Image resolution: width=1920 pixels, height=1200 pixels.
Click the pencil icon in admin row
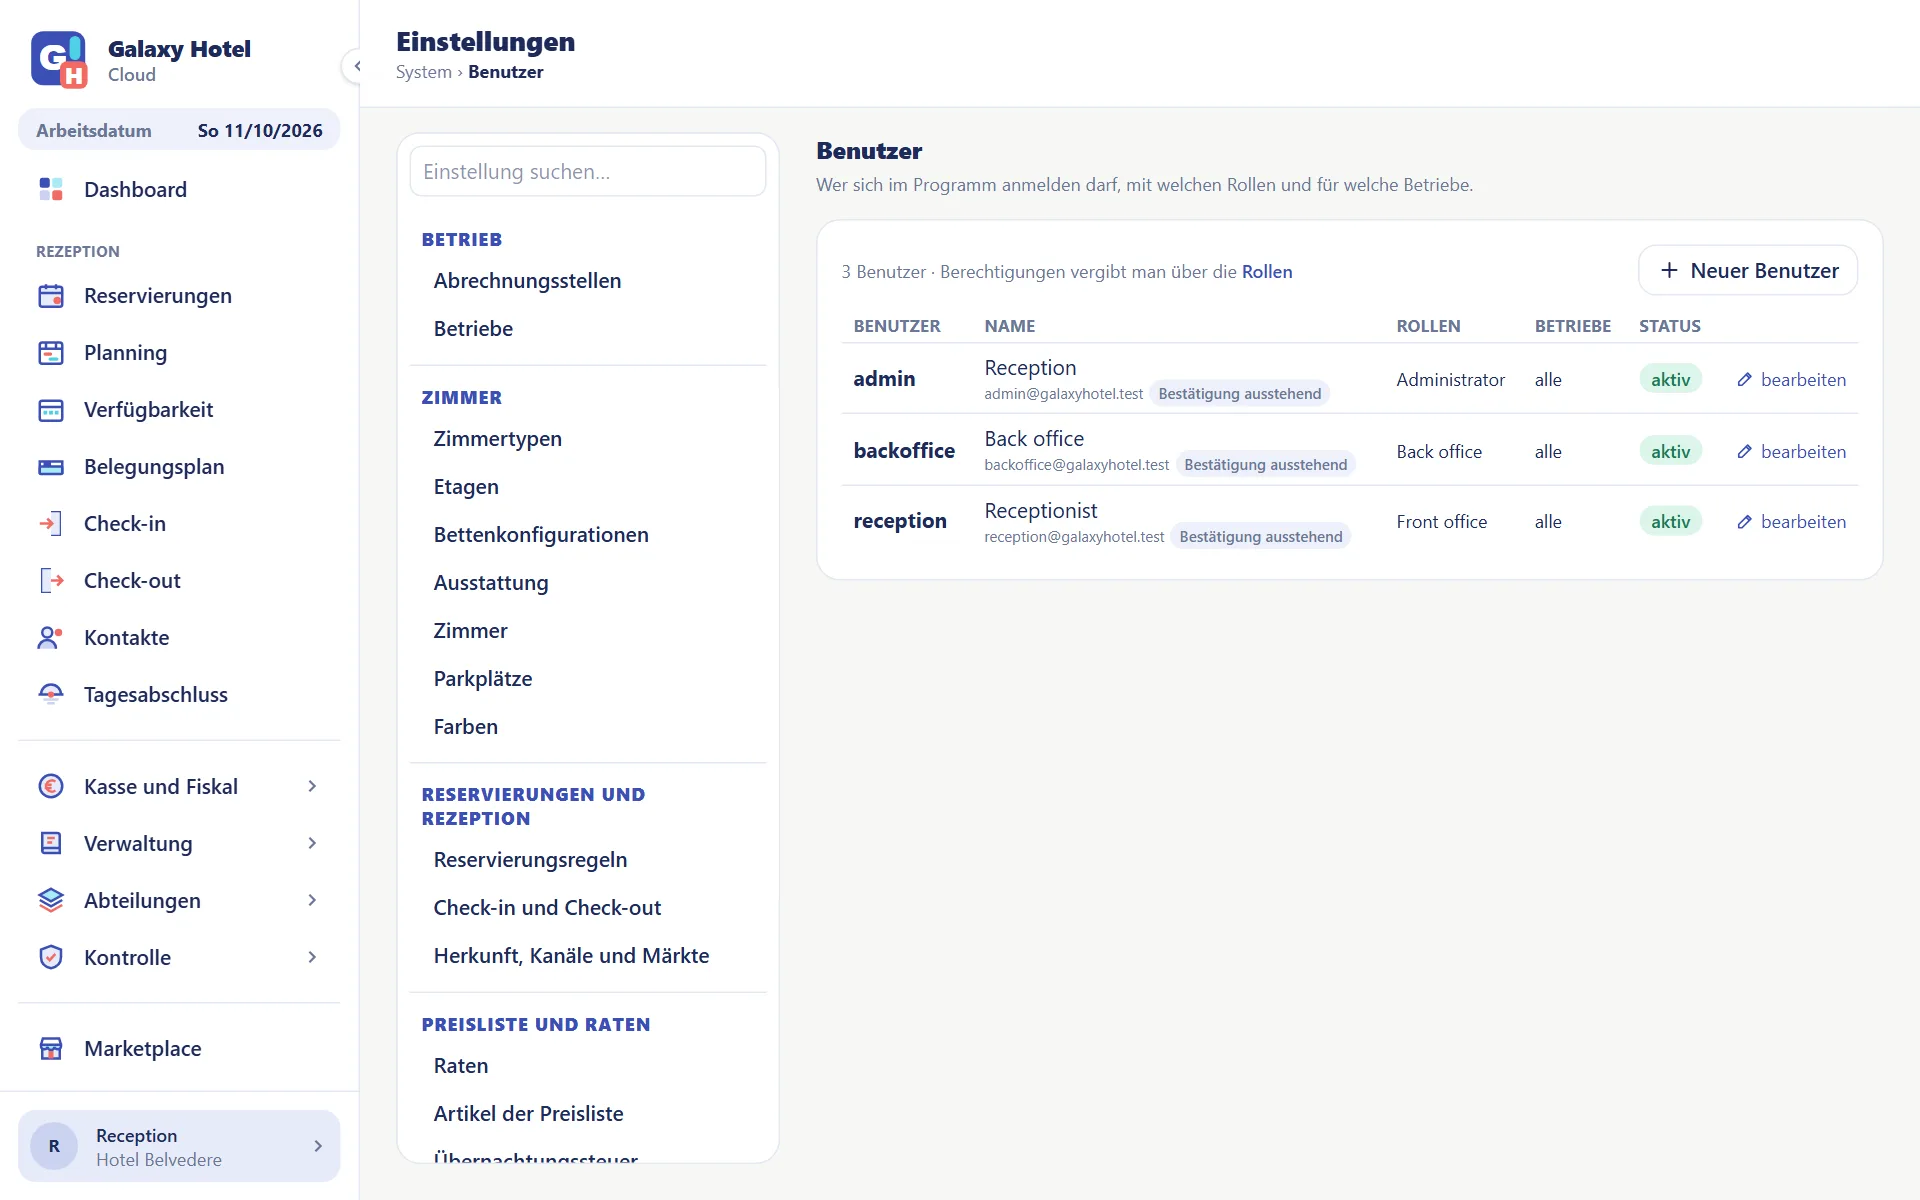1745,380
